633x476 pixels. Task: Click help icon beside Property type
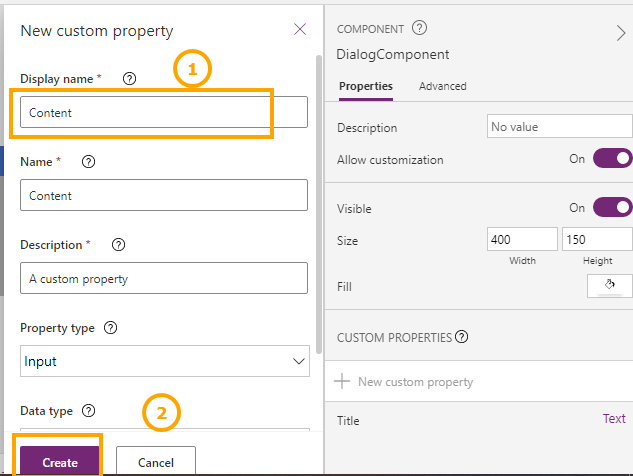click(x=110, y=327)
